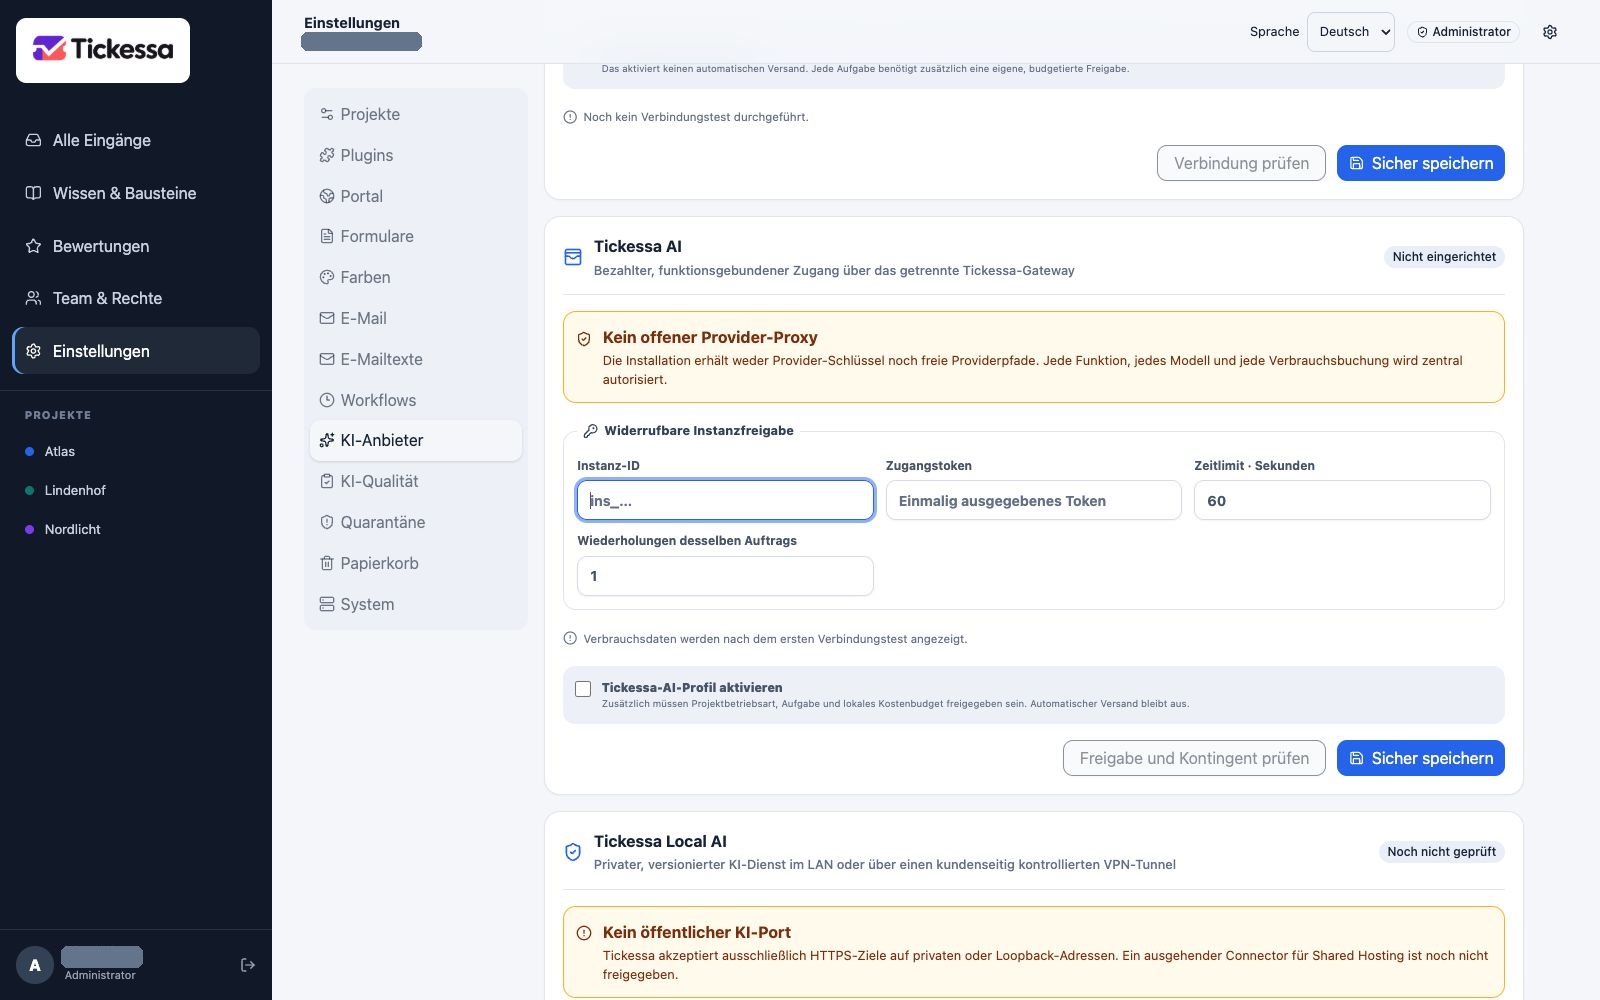
Task: Select Workflows in settings menu
Action: coord(416,400)
